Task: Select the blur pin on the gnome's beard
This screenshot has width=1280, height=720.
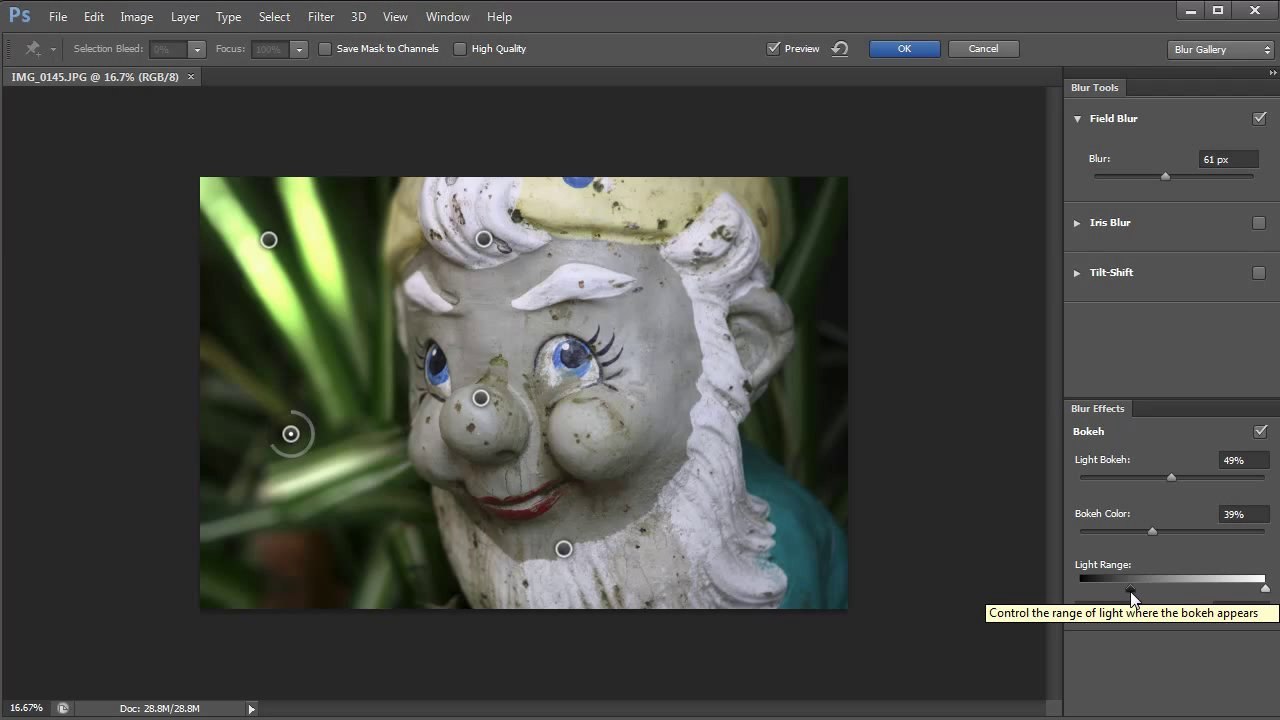Action: (564, 549)
